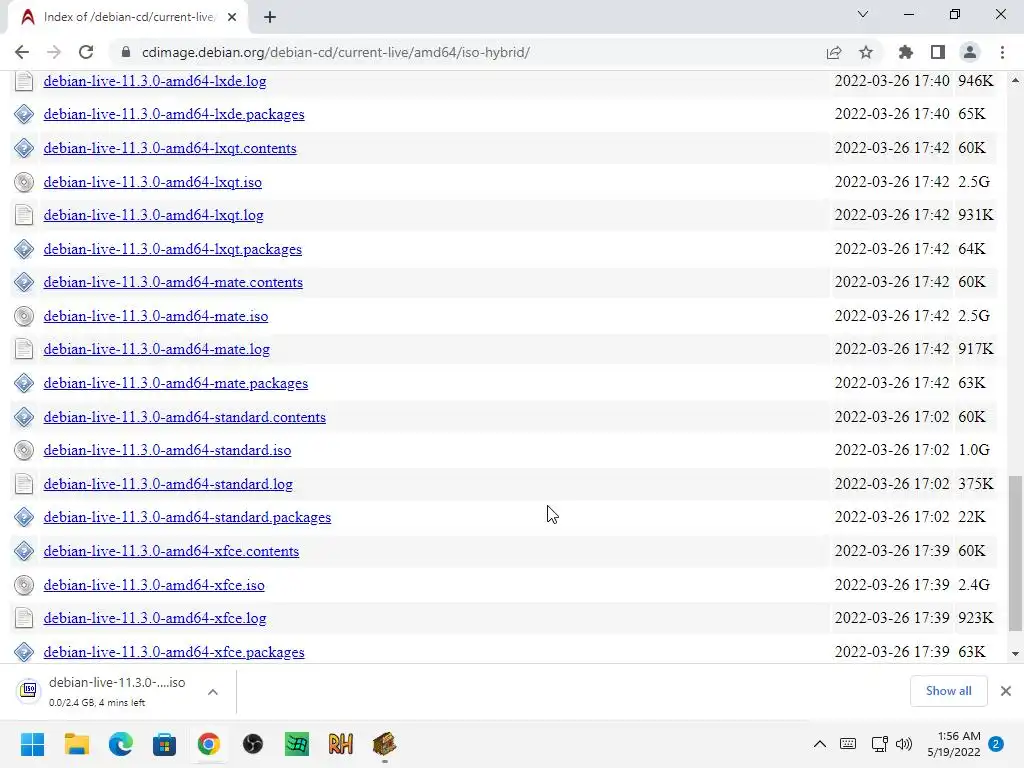Download debian-live-11.3.0-amd64-standard.iso

coord(167,451)
